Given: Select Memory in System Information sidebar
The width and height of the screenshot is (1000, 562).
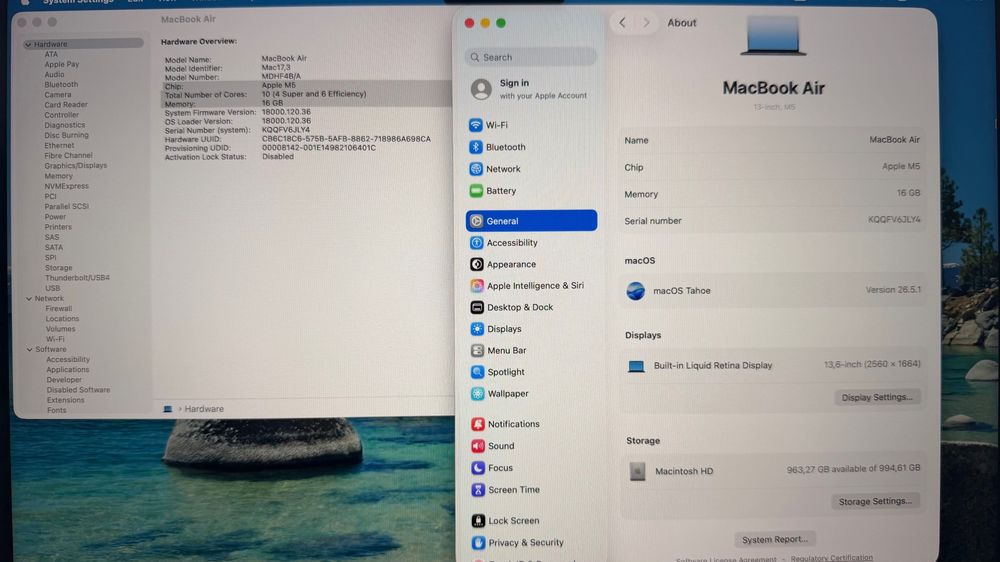Looking at the screenshot, I should pyautogui.click(x=59, y=176).
